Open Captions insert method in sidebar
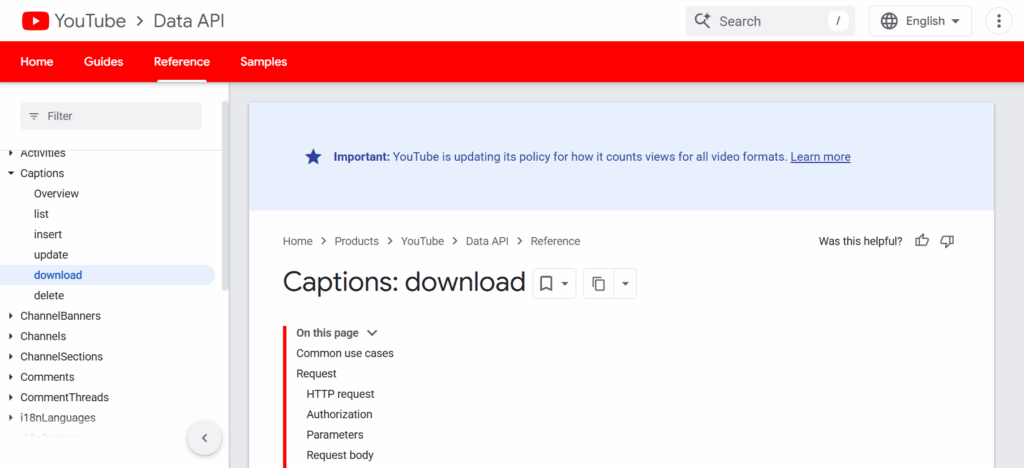Image resolution: width=1024 pixels, height=468 pixels. (x=48, y=234)
